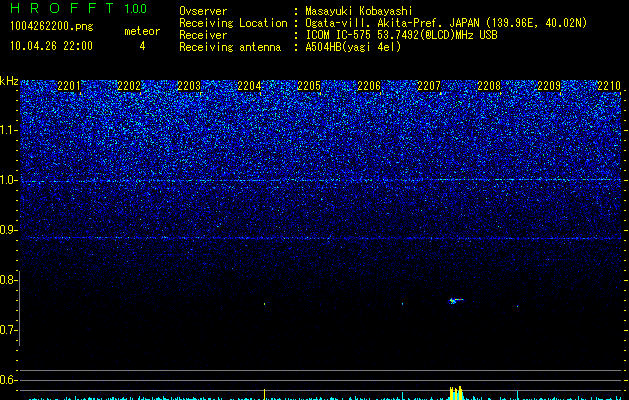Click the 2202 time marker
The width and height of the screenshot is (629, 400).
click(x=129, y=85)
